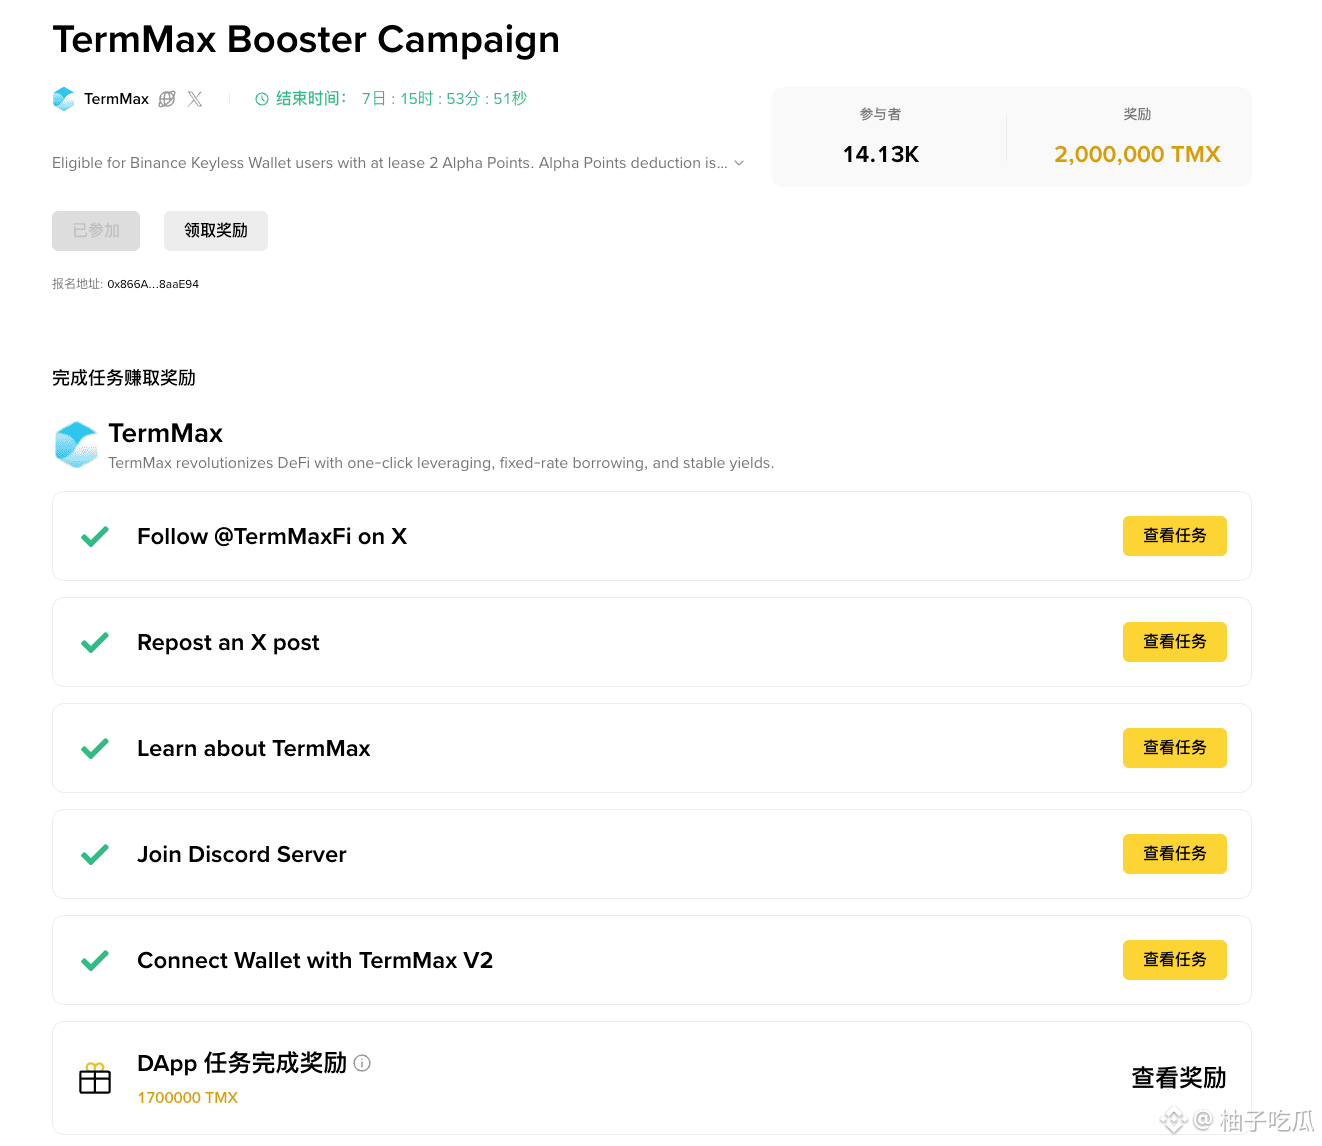Image resolution: width=1322 pixels, height=1146 pixels.
Task: Click the Learn about TermMax task title
Action: point(254,749)
